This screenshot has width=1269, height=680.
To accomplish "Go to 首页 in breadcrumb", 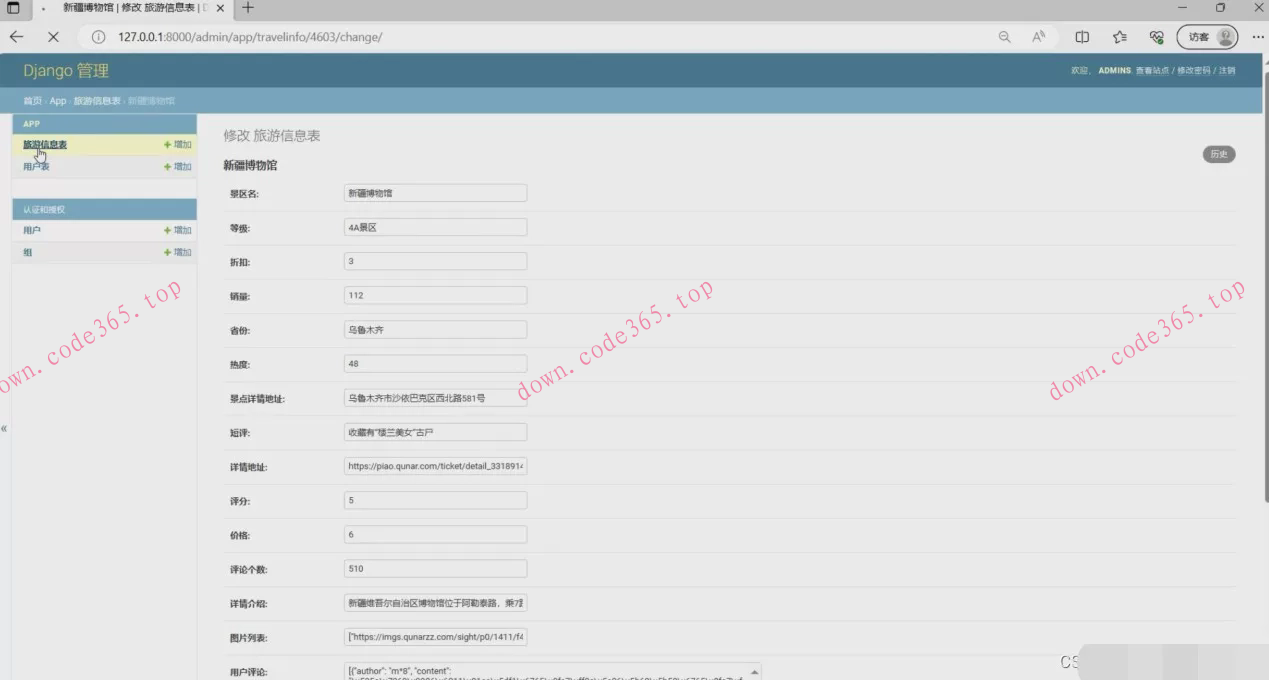I will (x=32, y=101).
